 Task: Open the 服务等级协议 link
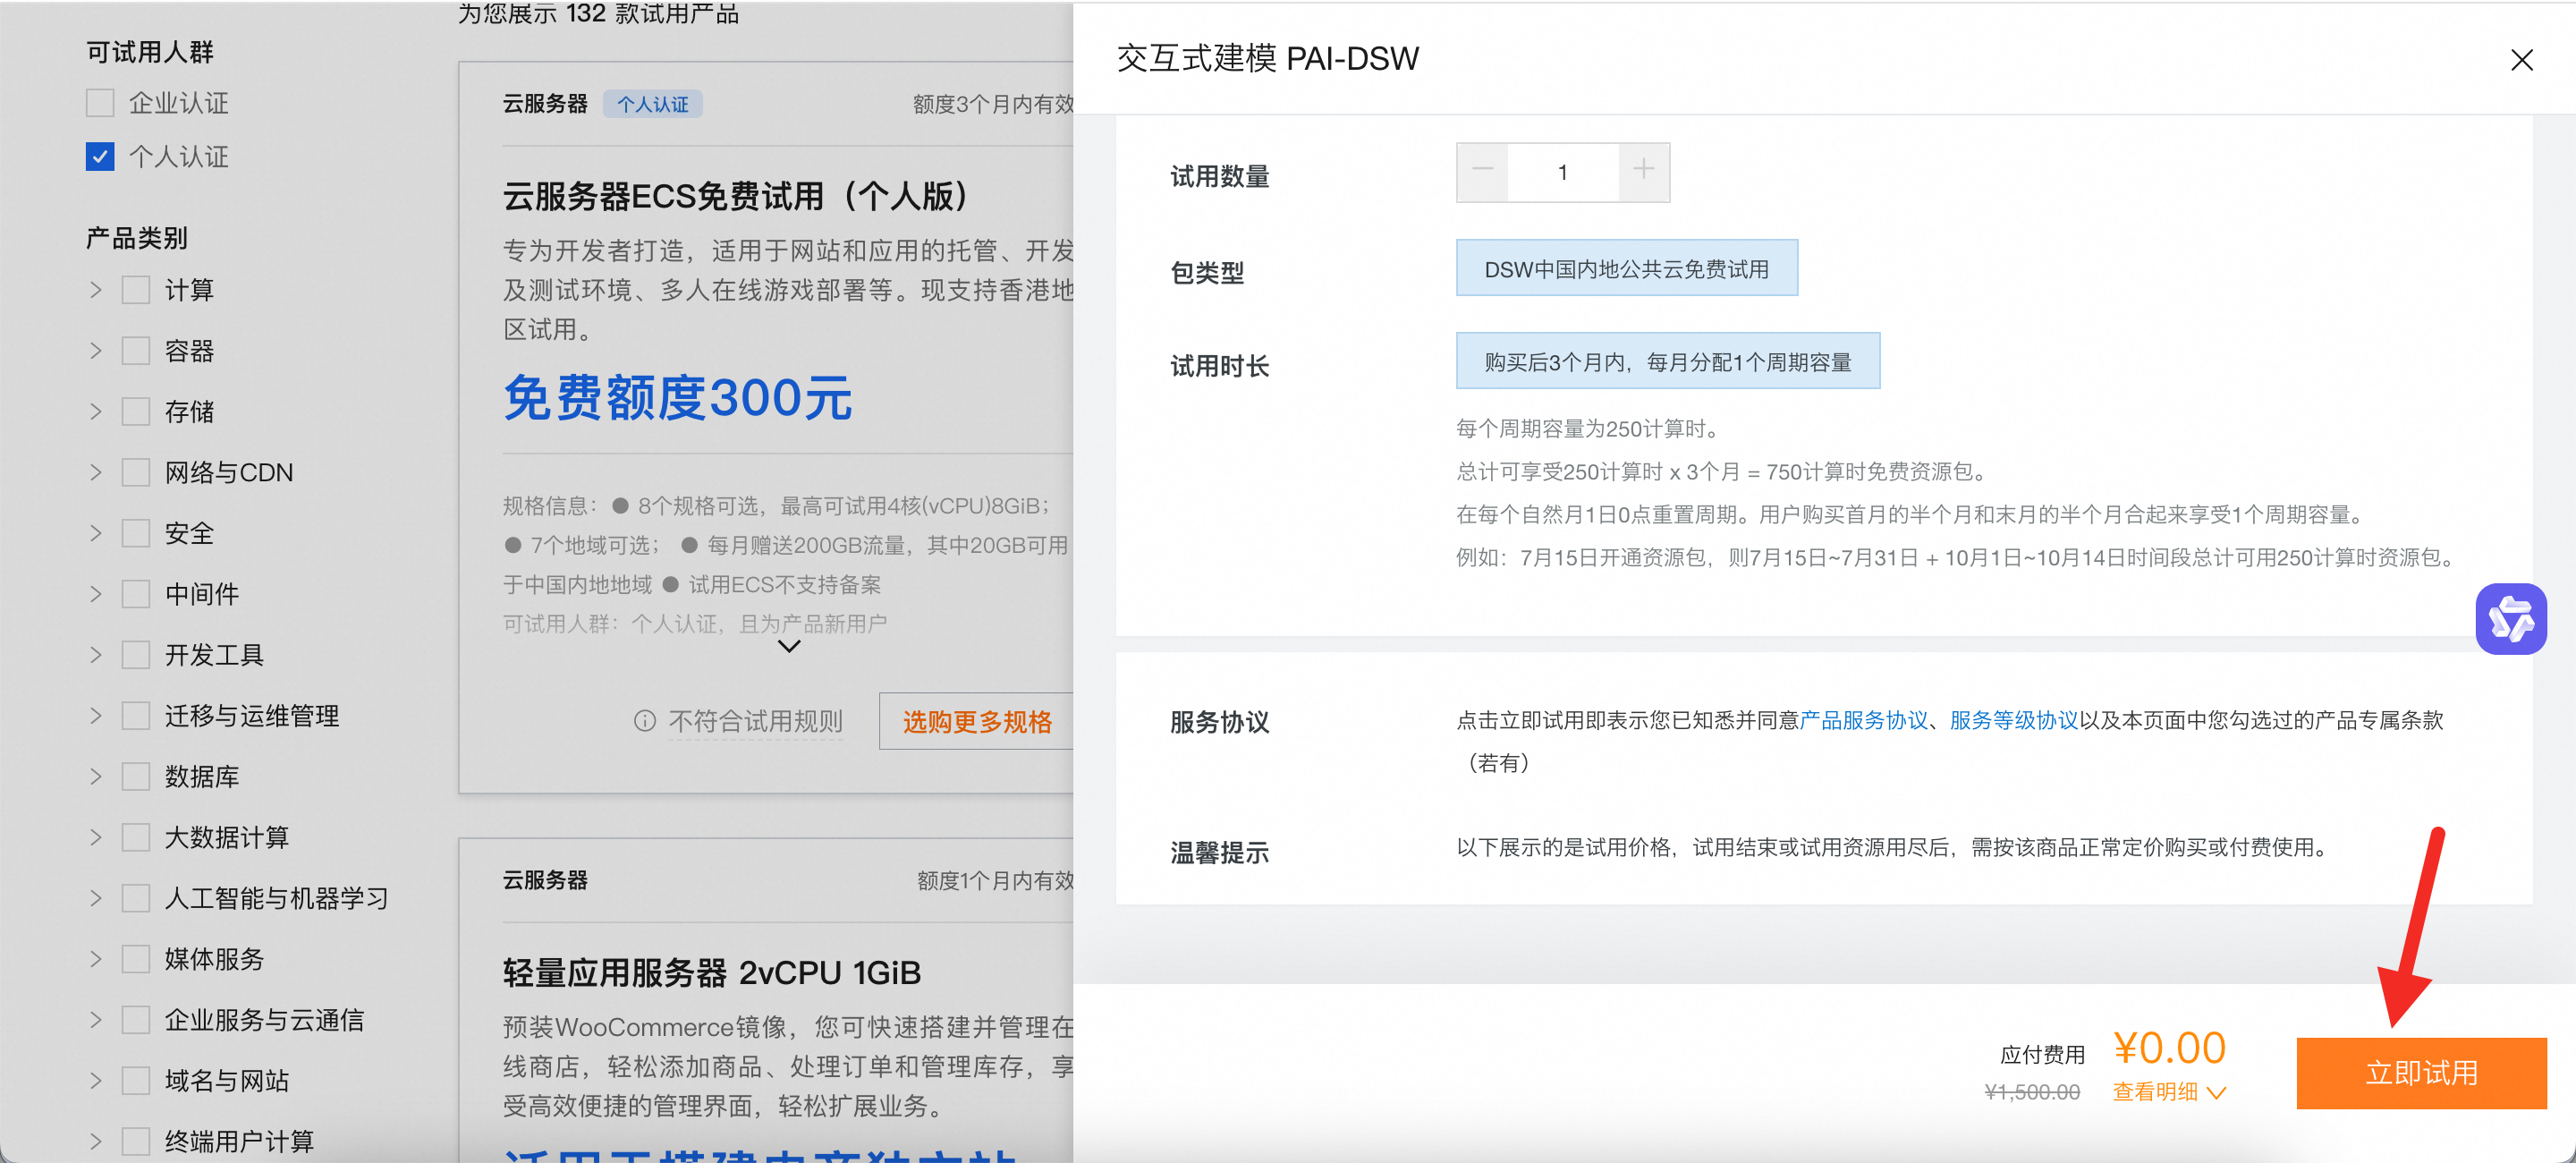point(2014,720)
